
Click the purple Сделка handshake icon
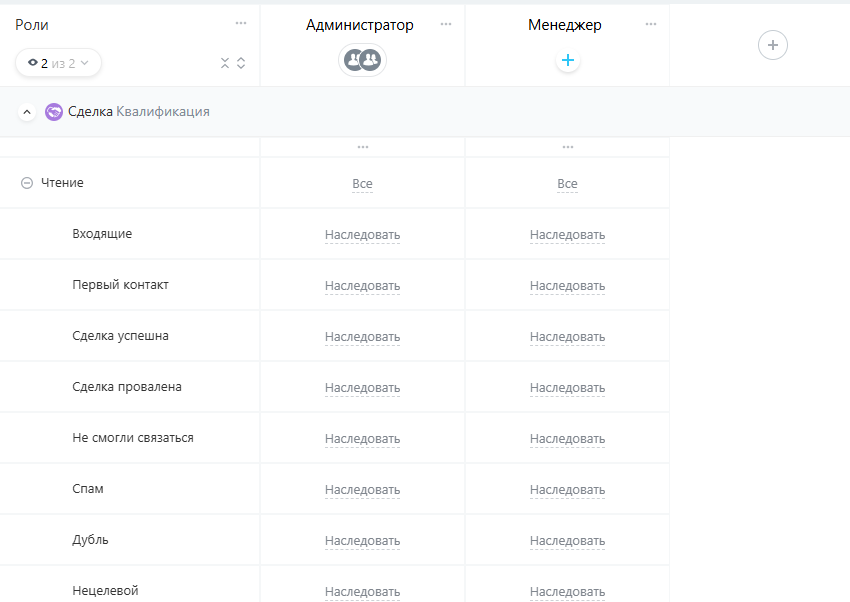click(x=54, y=112)
